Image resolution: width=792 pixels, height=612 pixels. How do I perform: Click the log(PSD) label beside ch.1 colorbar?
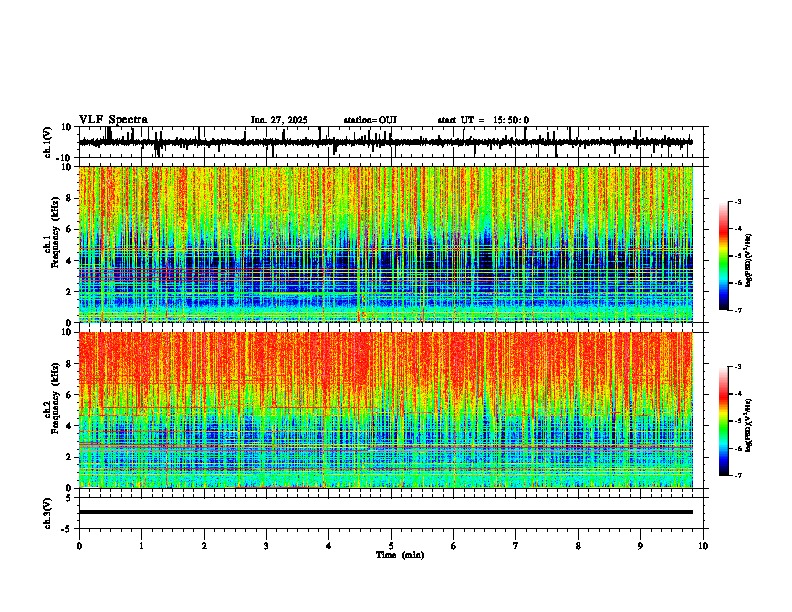pos(749,260)
